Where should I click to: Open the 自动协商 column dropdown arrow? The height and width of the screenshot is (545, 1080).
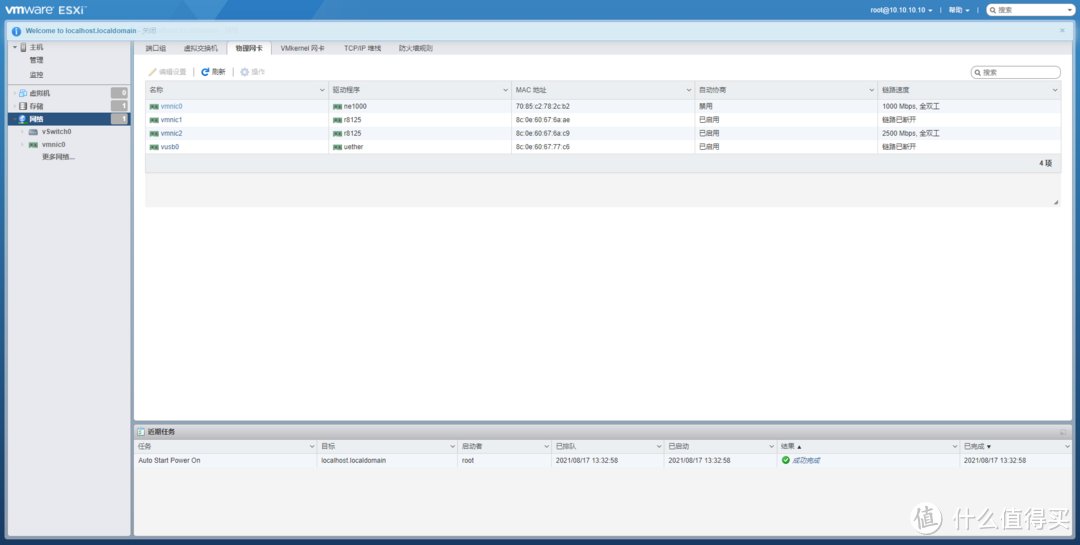pos(872,90)
